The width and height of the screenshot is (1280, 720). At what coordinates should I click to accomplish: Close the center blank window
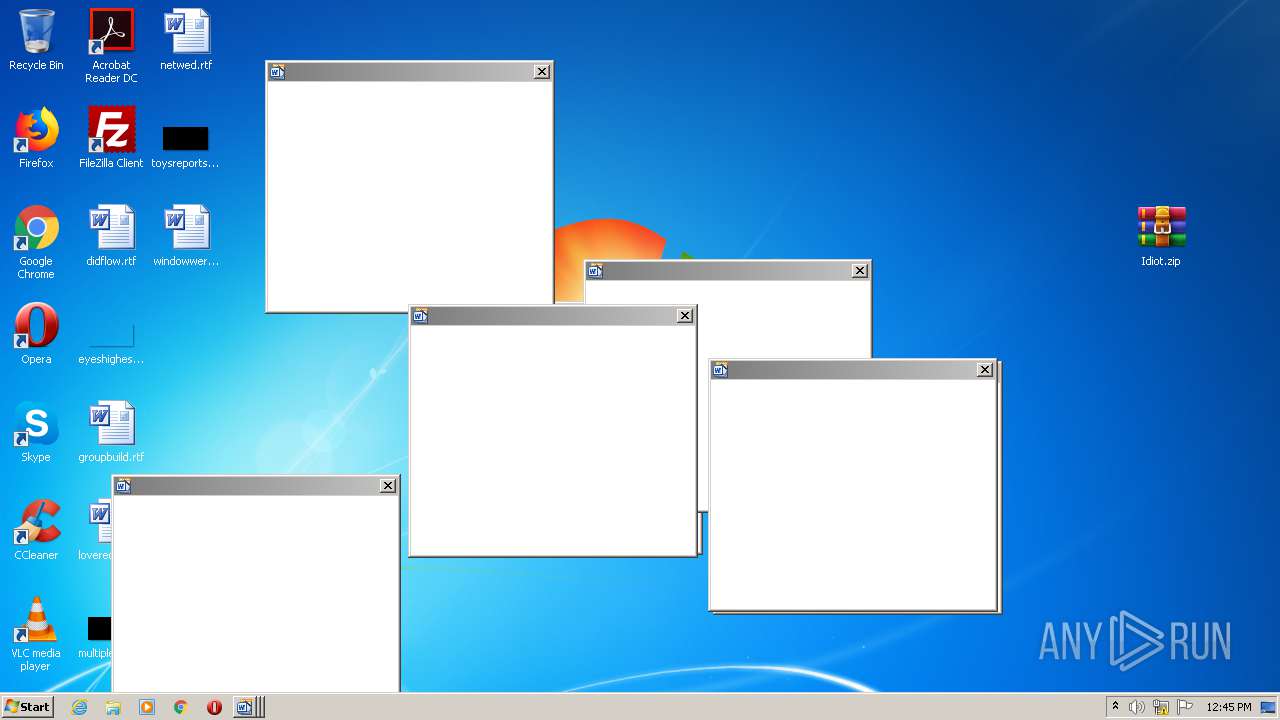pos(685,315)
